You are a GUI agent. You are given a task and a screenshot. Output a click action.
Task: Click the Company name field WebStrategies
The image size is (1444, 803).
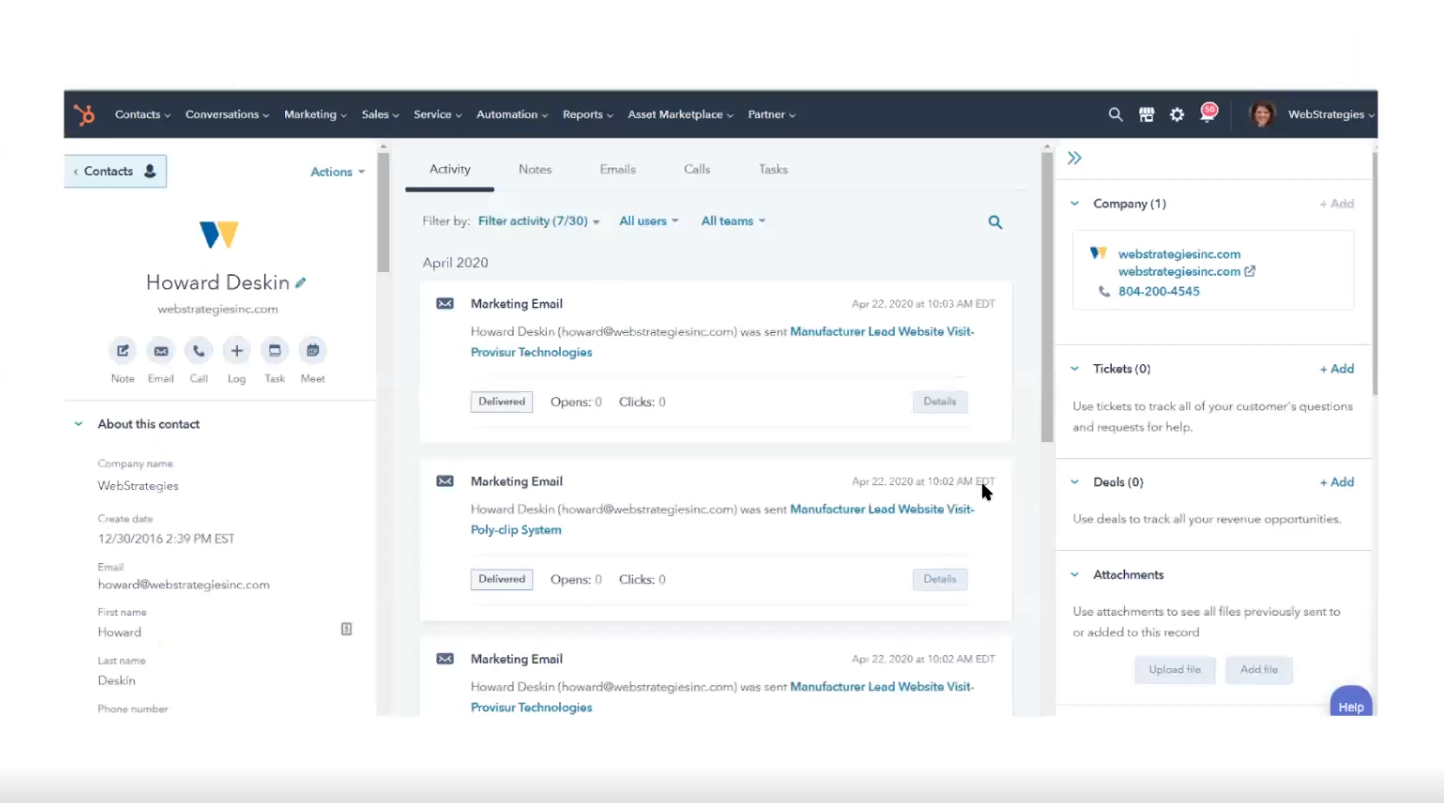click(x=138, y=486)
